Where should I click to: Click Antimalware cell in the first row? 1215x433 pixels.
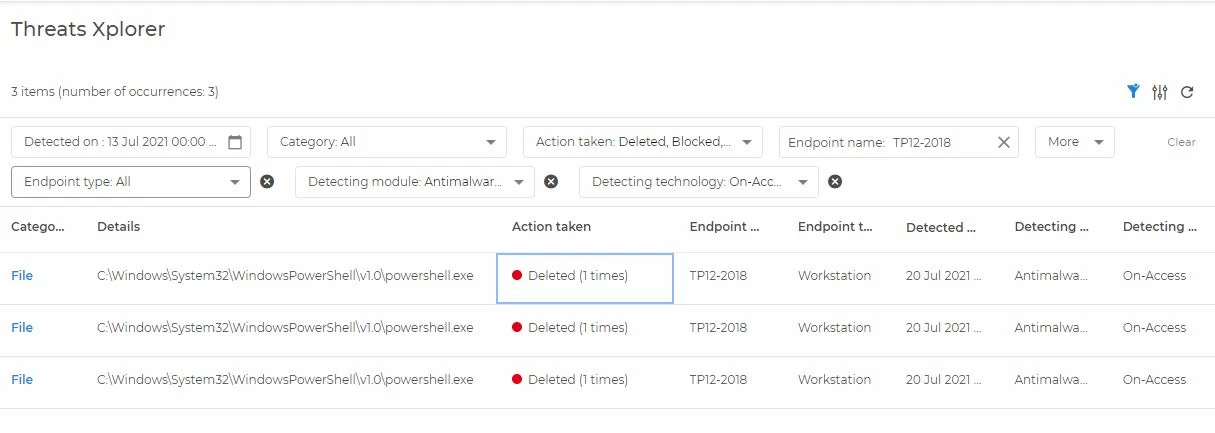(x=1052, y=275)
